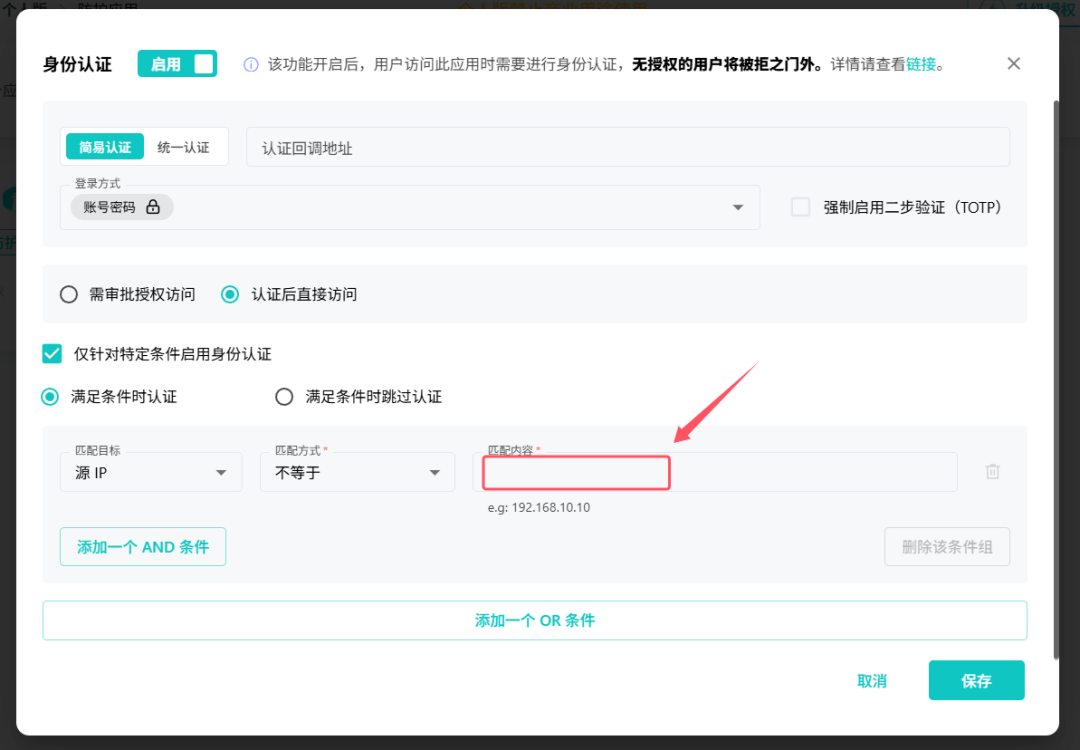Select 需审批授权访问 radio option
Image resolution: width=1080 pixels, height=750 pixels.
coord(69,295)
